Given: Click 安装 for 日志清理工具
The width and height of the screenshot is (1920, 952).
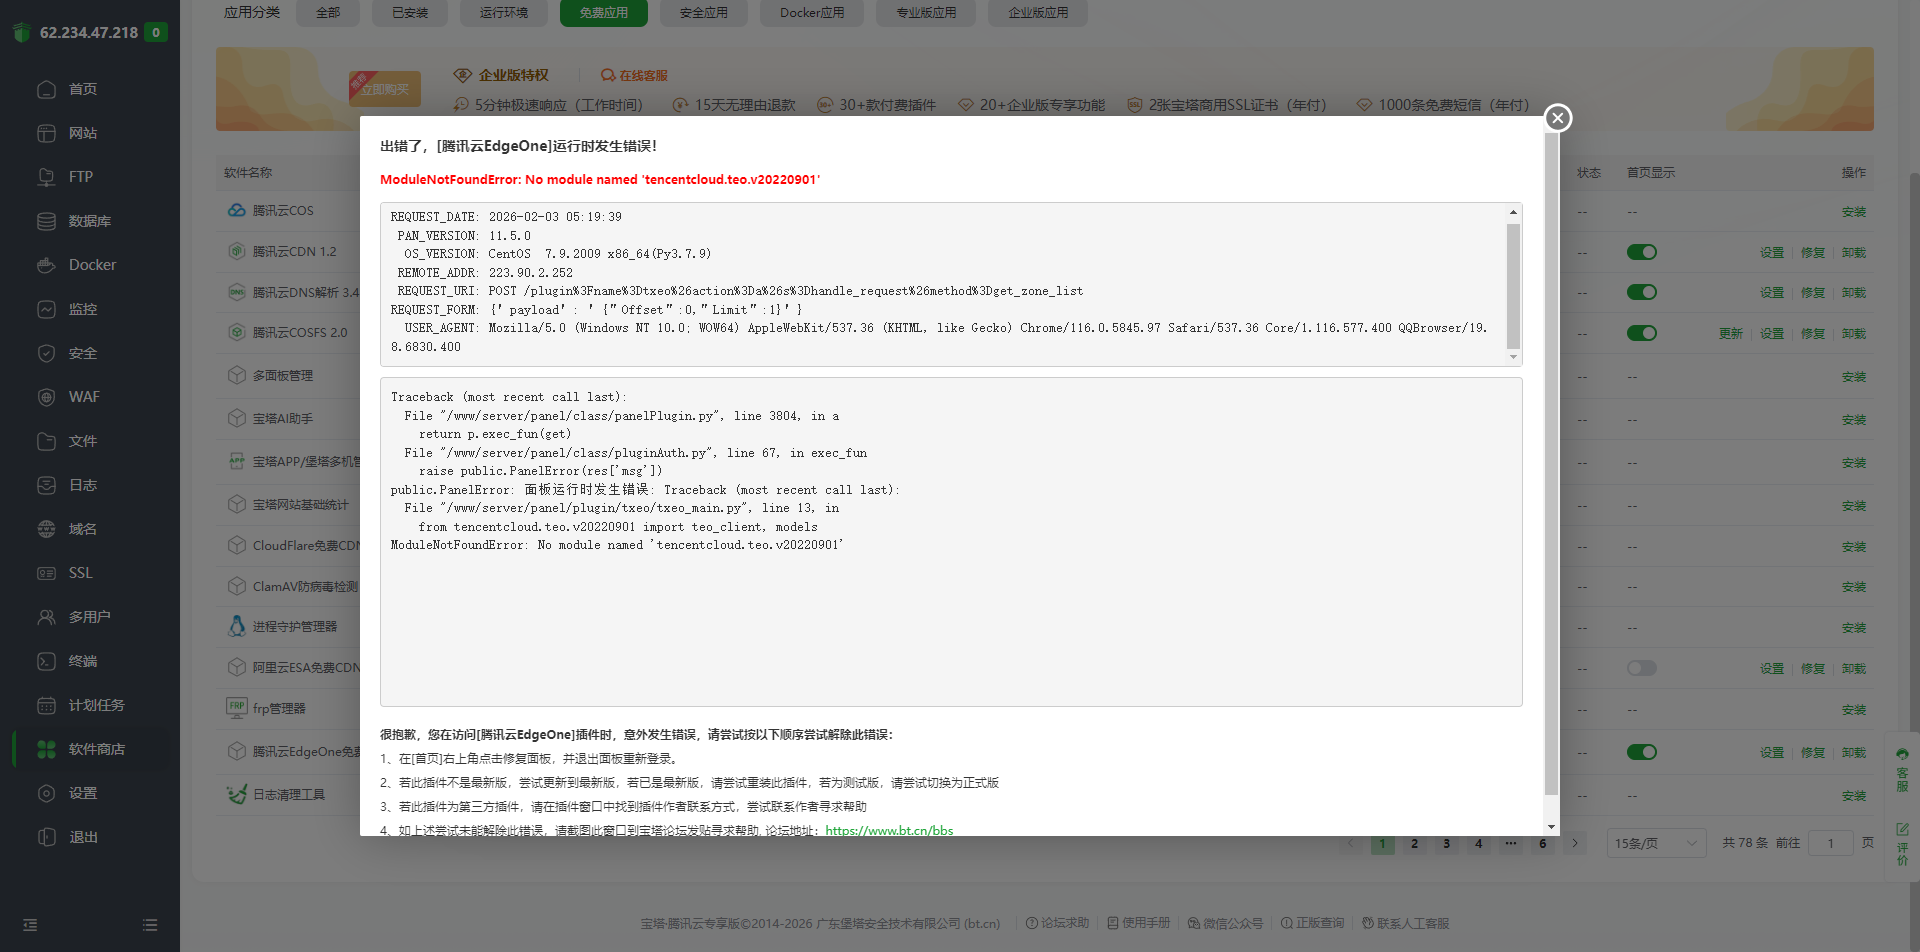Looking at the screenshot, I should (x=1854, y=796).
